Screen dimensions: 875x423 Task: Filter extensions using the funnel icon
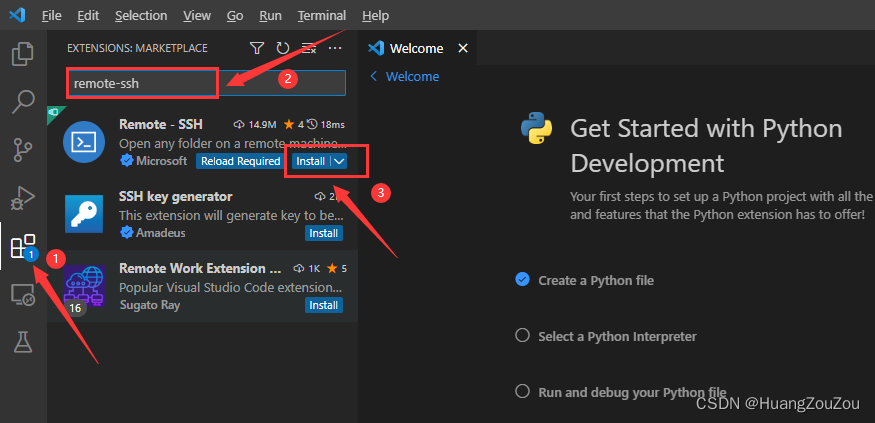[257, 49]
